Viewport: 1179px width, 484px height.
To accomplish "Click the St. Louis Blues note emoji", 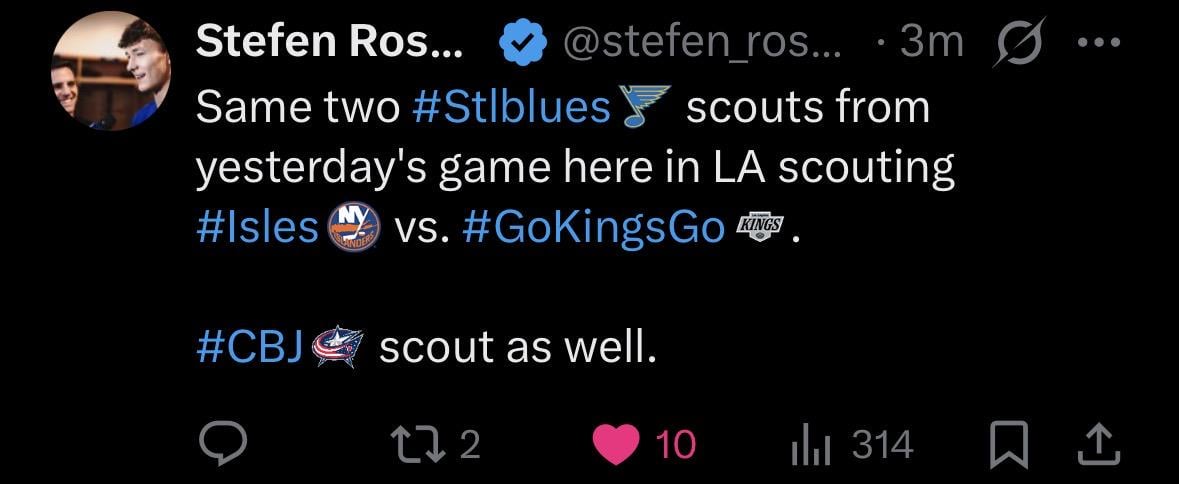I will pos(643,107).
